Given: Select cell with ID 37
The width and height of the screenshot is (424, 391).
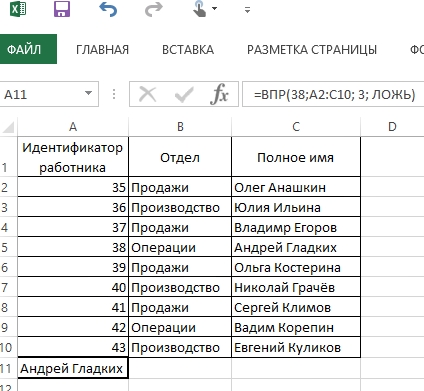Looking at the screenshot, I should [73, 227].
